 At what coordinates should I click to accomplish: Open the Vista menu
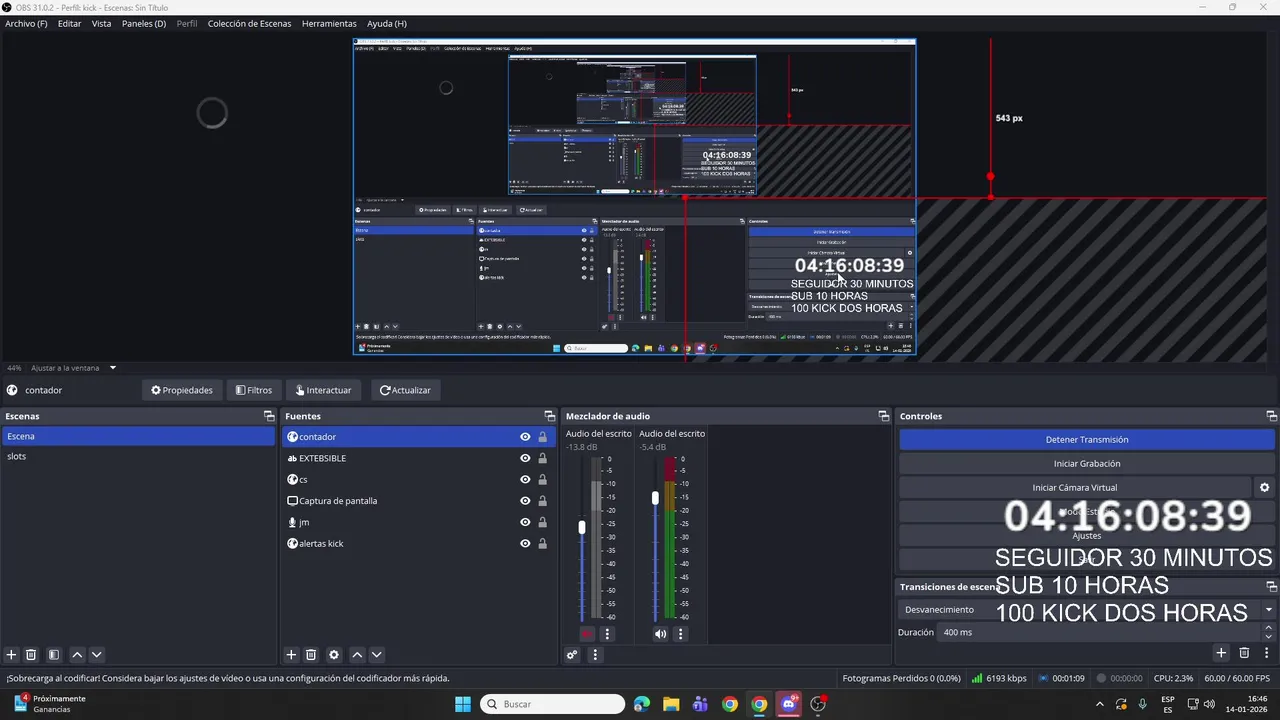(x=101, y=23)
